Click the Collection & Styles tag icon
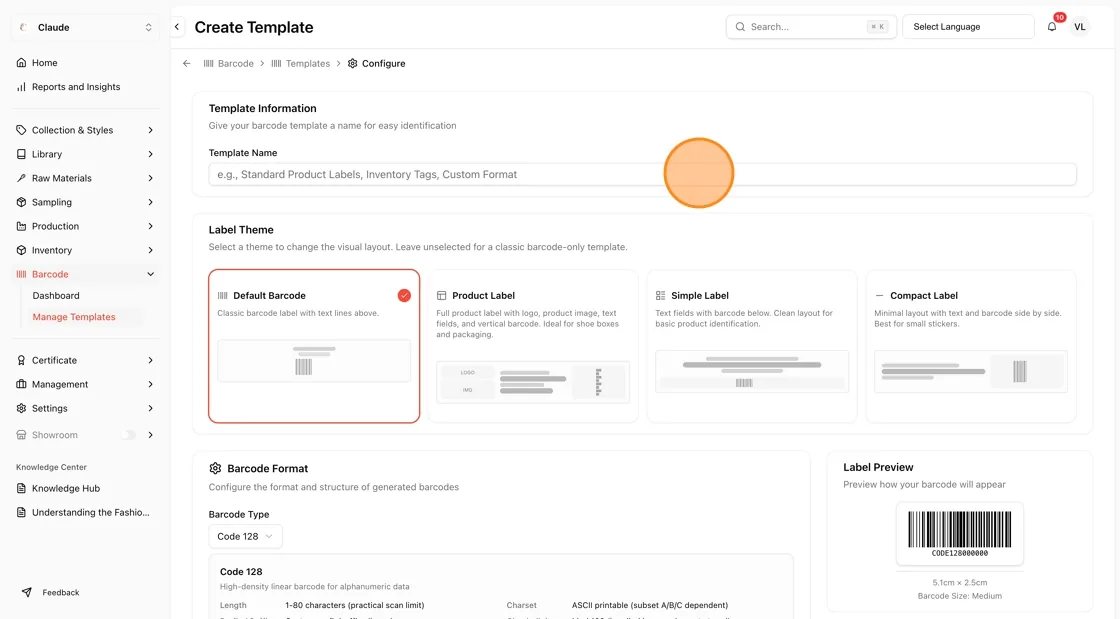Image resolution: width=1120 pixels, height=619 pixels. click(21, 130)
